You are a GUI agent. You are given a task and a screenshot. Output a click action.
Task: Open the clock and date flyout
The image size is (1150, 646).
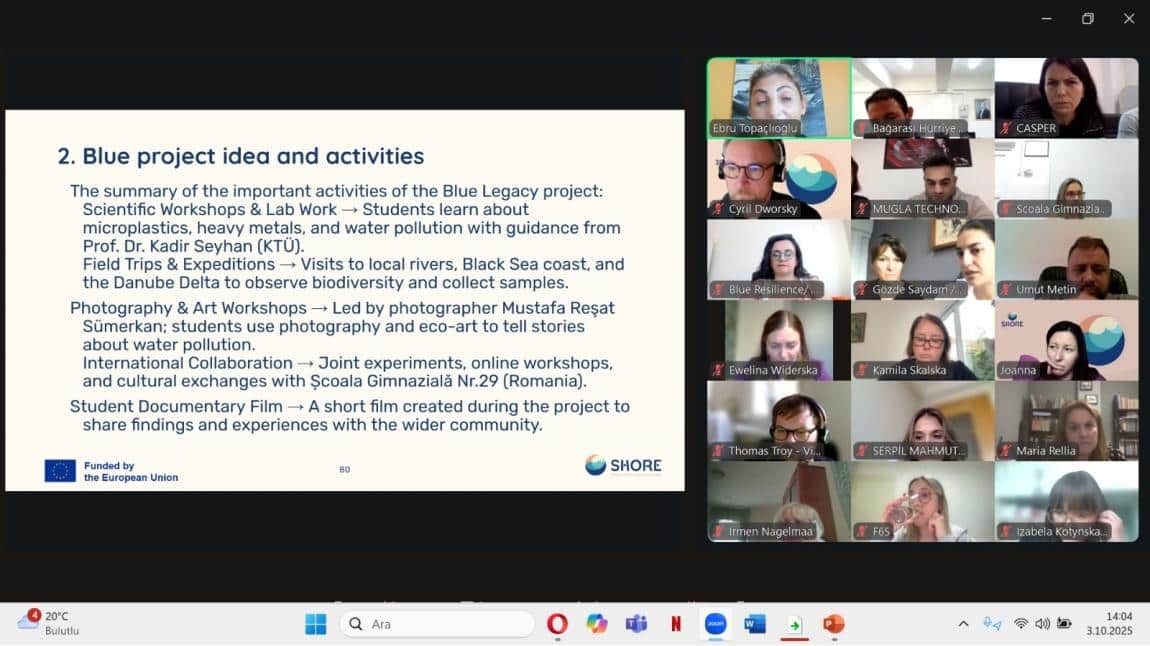[1119, 624]
